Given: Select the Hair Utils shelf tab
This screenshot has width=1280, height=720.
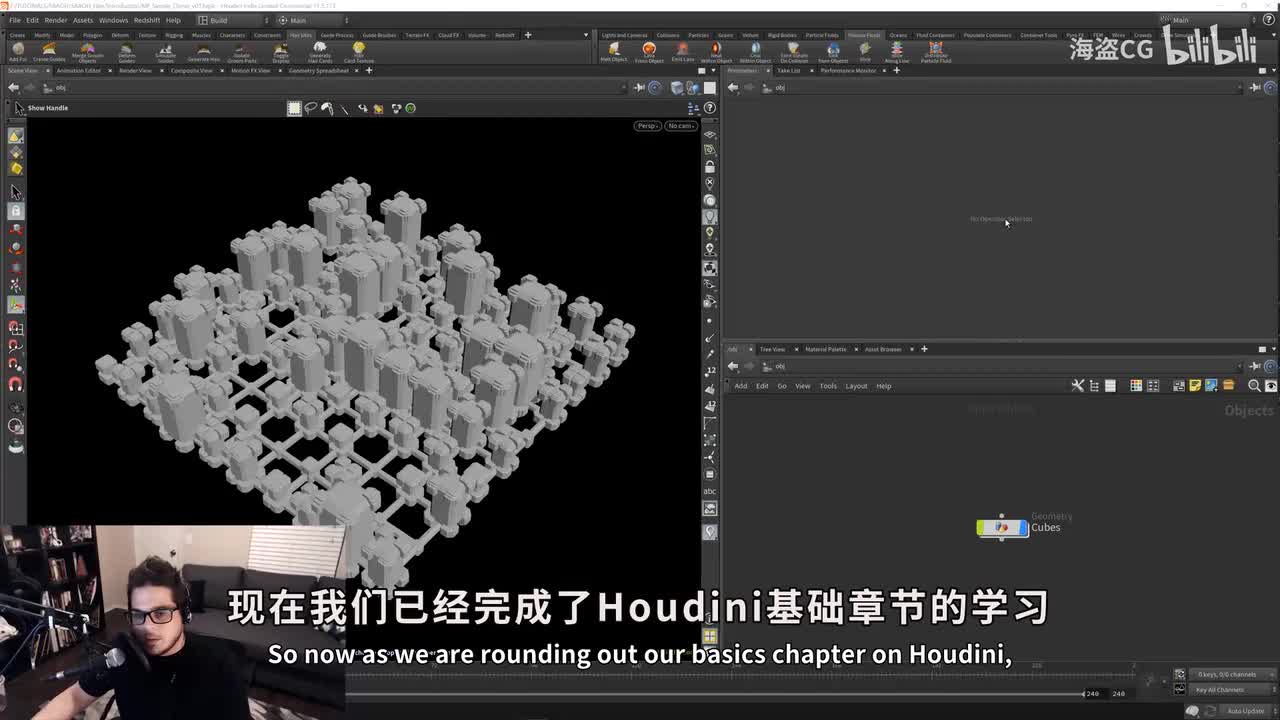Looking at the screenshot, I should [x=300, y=35].
